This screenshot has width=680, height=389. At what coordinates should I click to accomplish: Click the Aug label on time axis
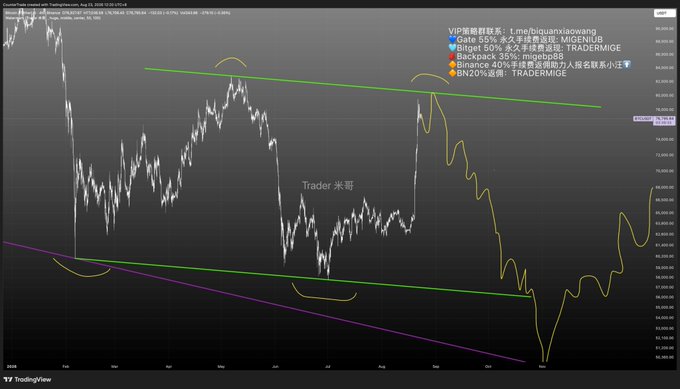tap(382, 366)
